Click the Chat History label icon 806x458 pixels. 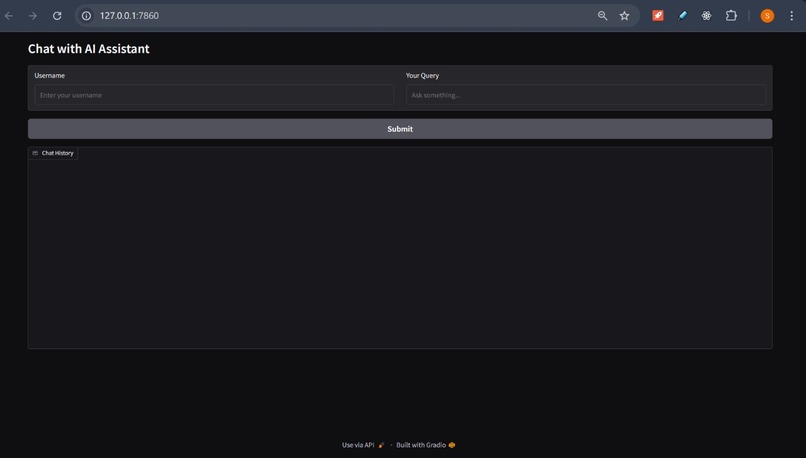(35, 153)
